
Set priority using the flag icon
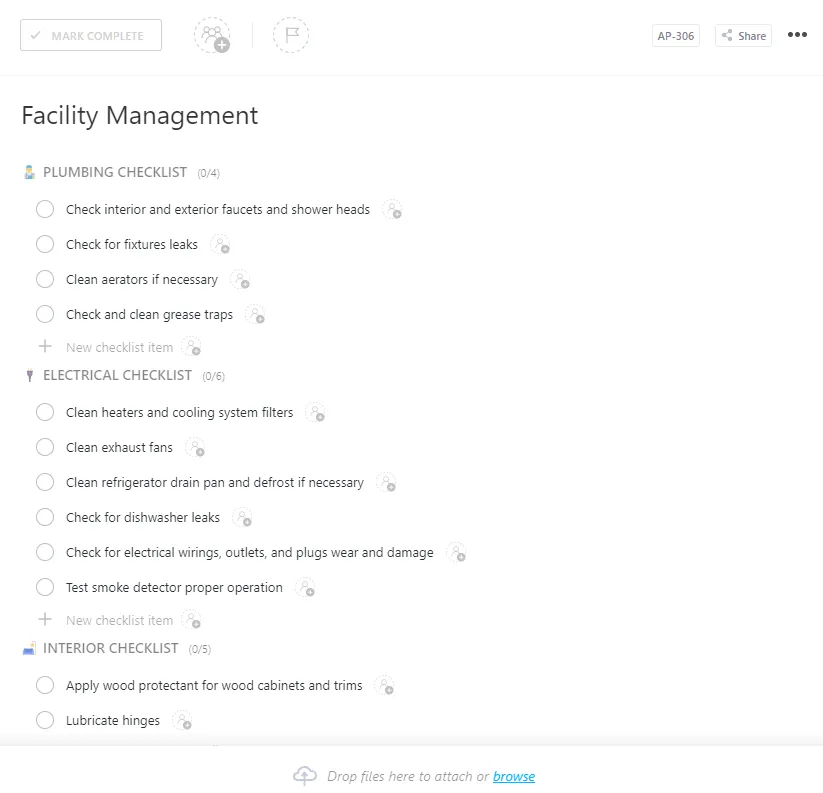(291, 35)
